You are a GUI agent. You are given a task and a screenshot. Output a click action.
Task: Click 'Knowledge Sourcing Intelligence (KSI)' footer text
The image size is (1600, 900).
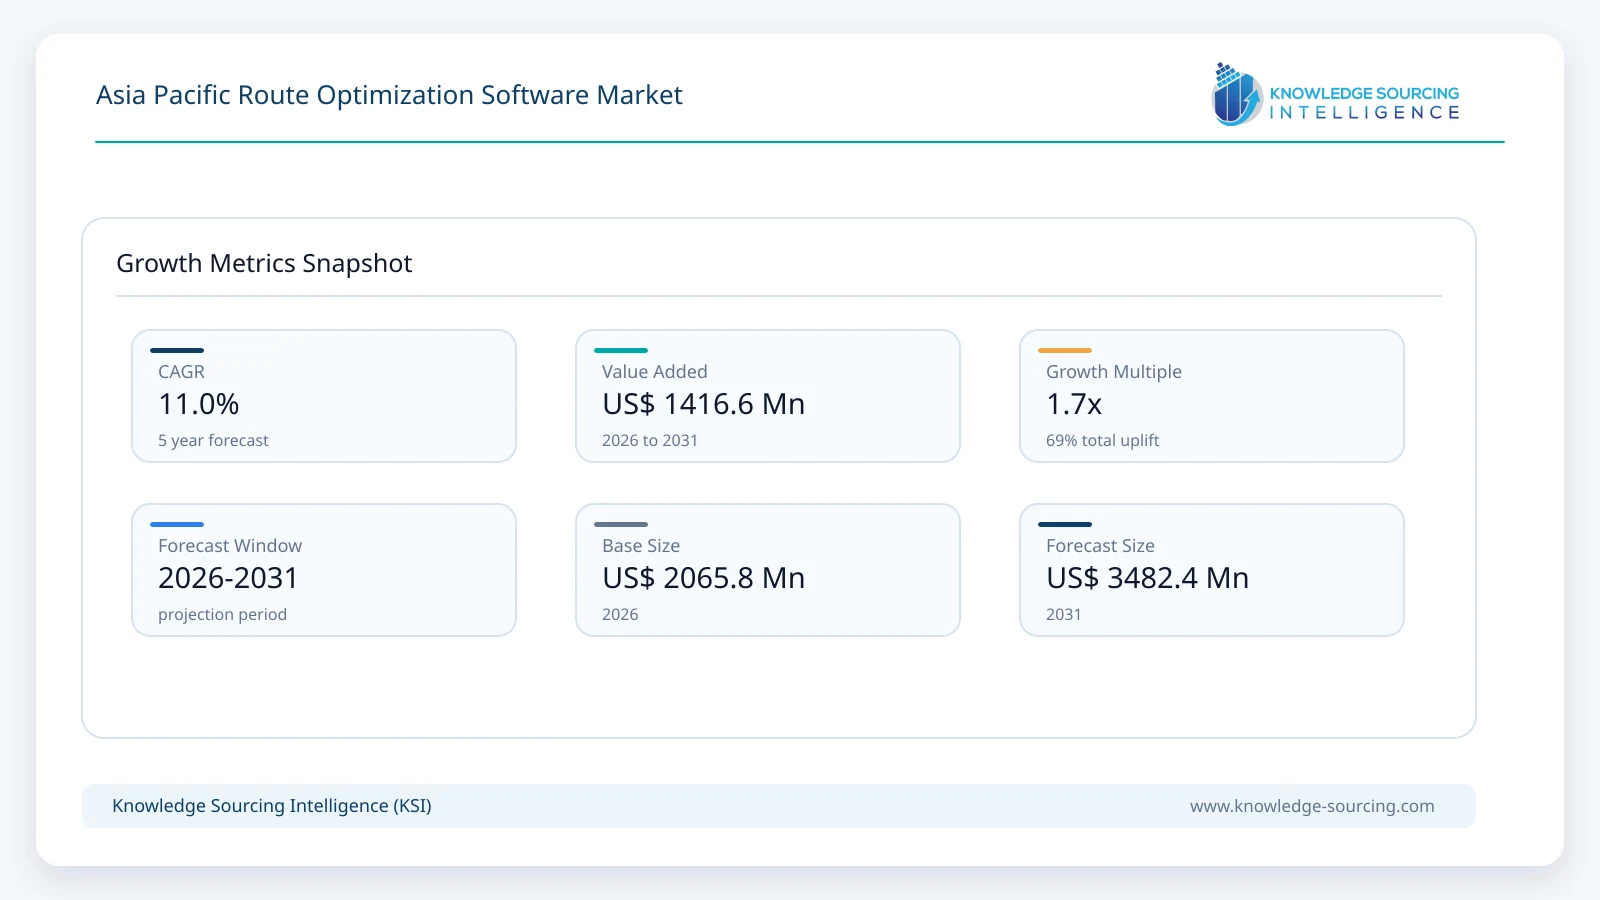coord(272,806)
